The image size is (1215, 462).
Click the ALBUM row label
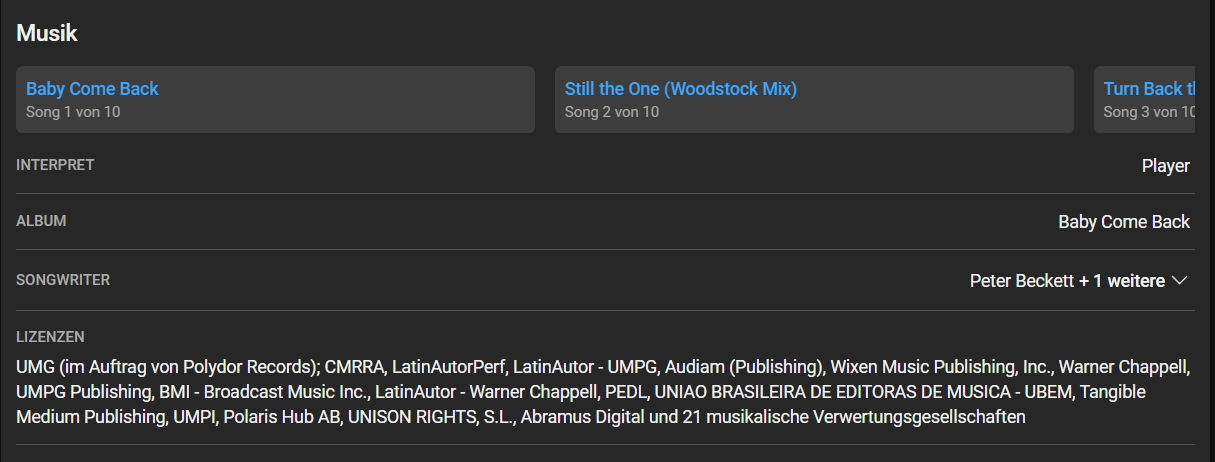41,221
